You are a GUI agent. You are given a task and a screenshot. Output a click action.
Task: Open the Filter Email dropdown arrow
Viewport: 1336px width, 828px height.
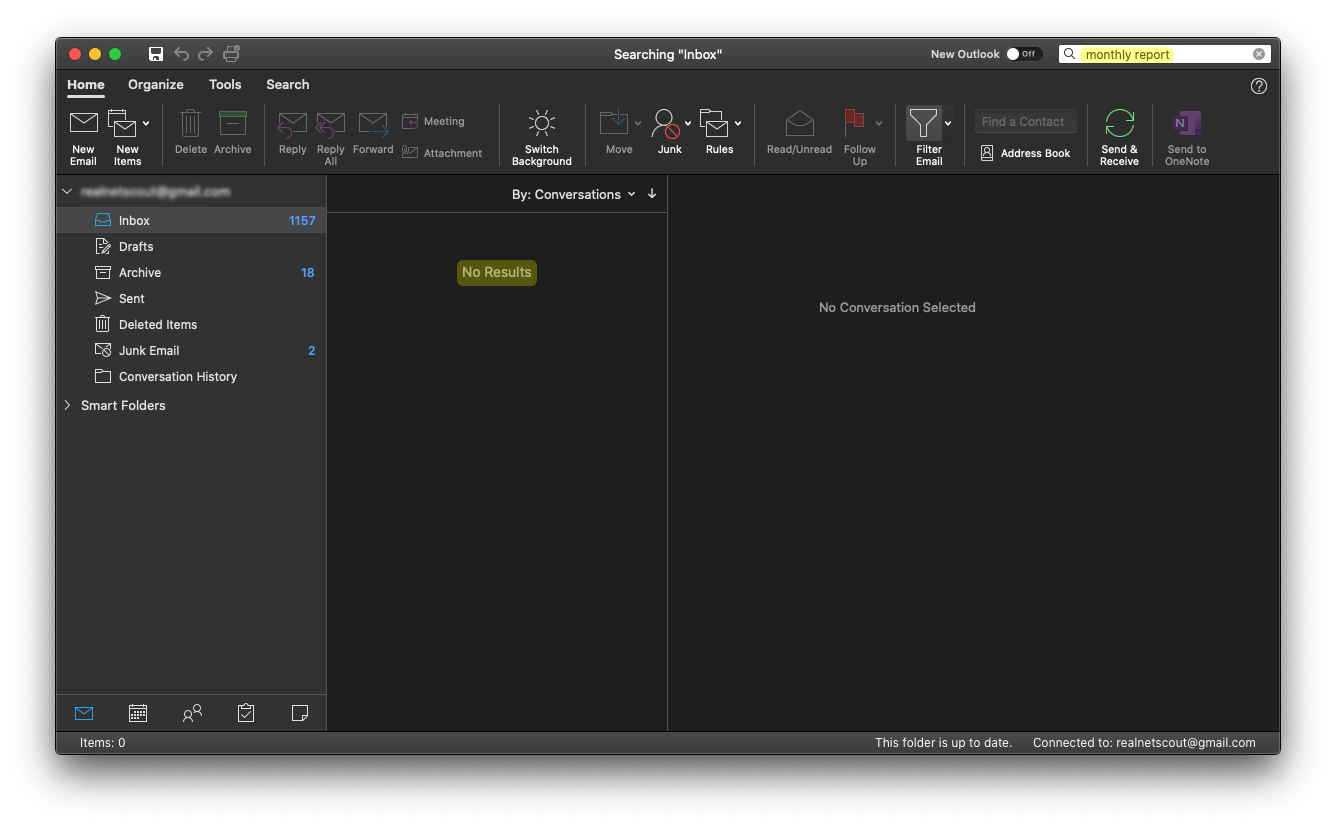[x=948, y=123]
